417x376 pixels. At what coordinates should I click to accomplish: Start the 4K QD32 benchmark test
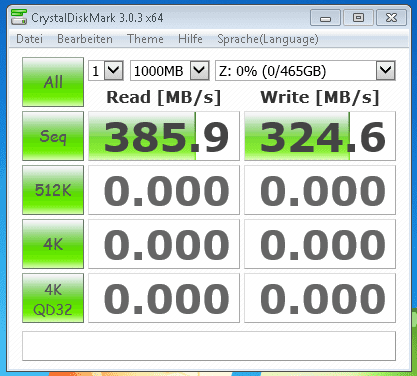(x=53, y=298)
